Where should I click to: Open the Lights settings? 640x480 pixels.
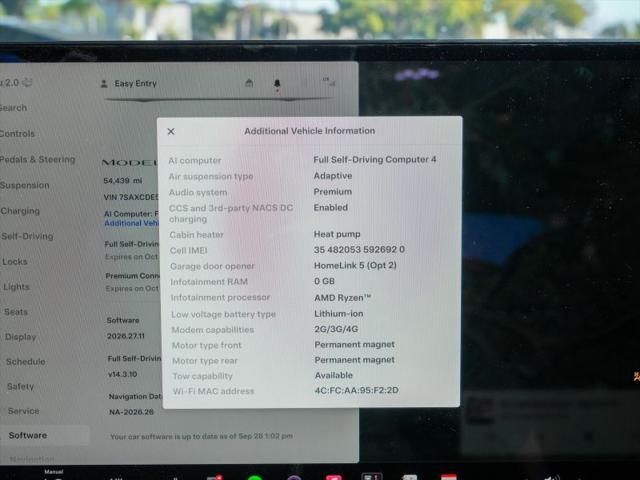[16, 287]
